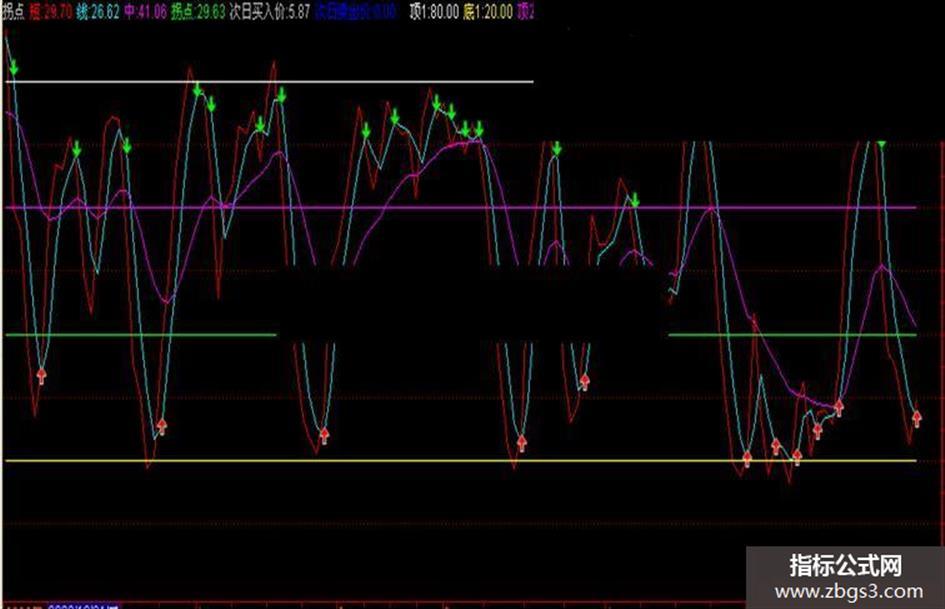Select the yellow horizontal bottom level line
Image resolution: width=945 pixels, height=609 pixels.
point(460,461)
